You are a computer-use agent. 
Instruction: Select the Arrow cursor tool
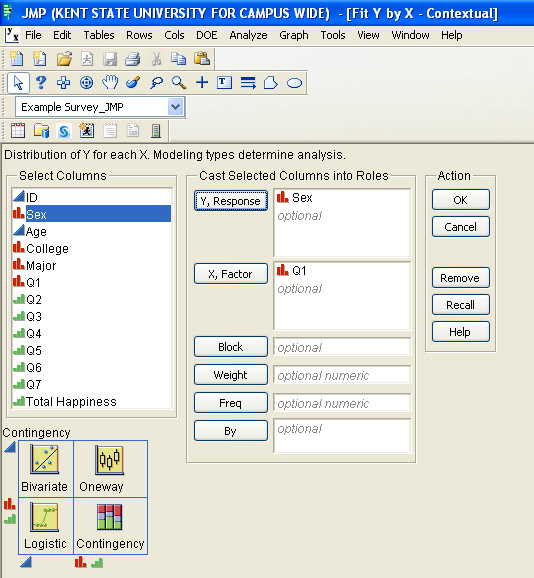point(18,83)
